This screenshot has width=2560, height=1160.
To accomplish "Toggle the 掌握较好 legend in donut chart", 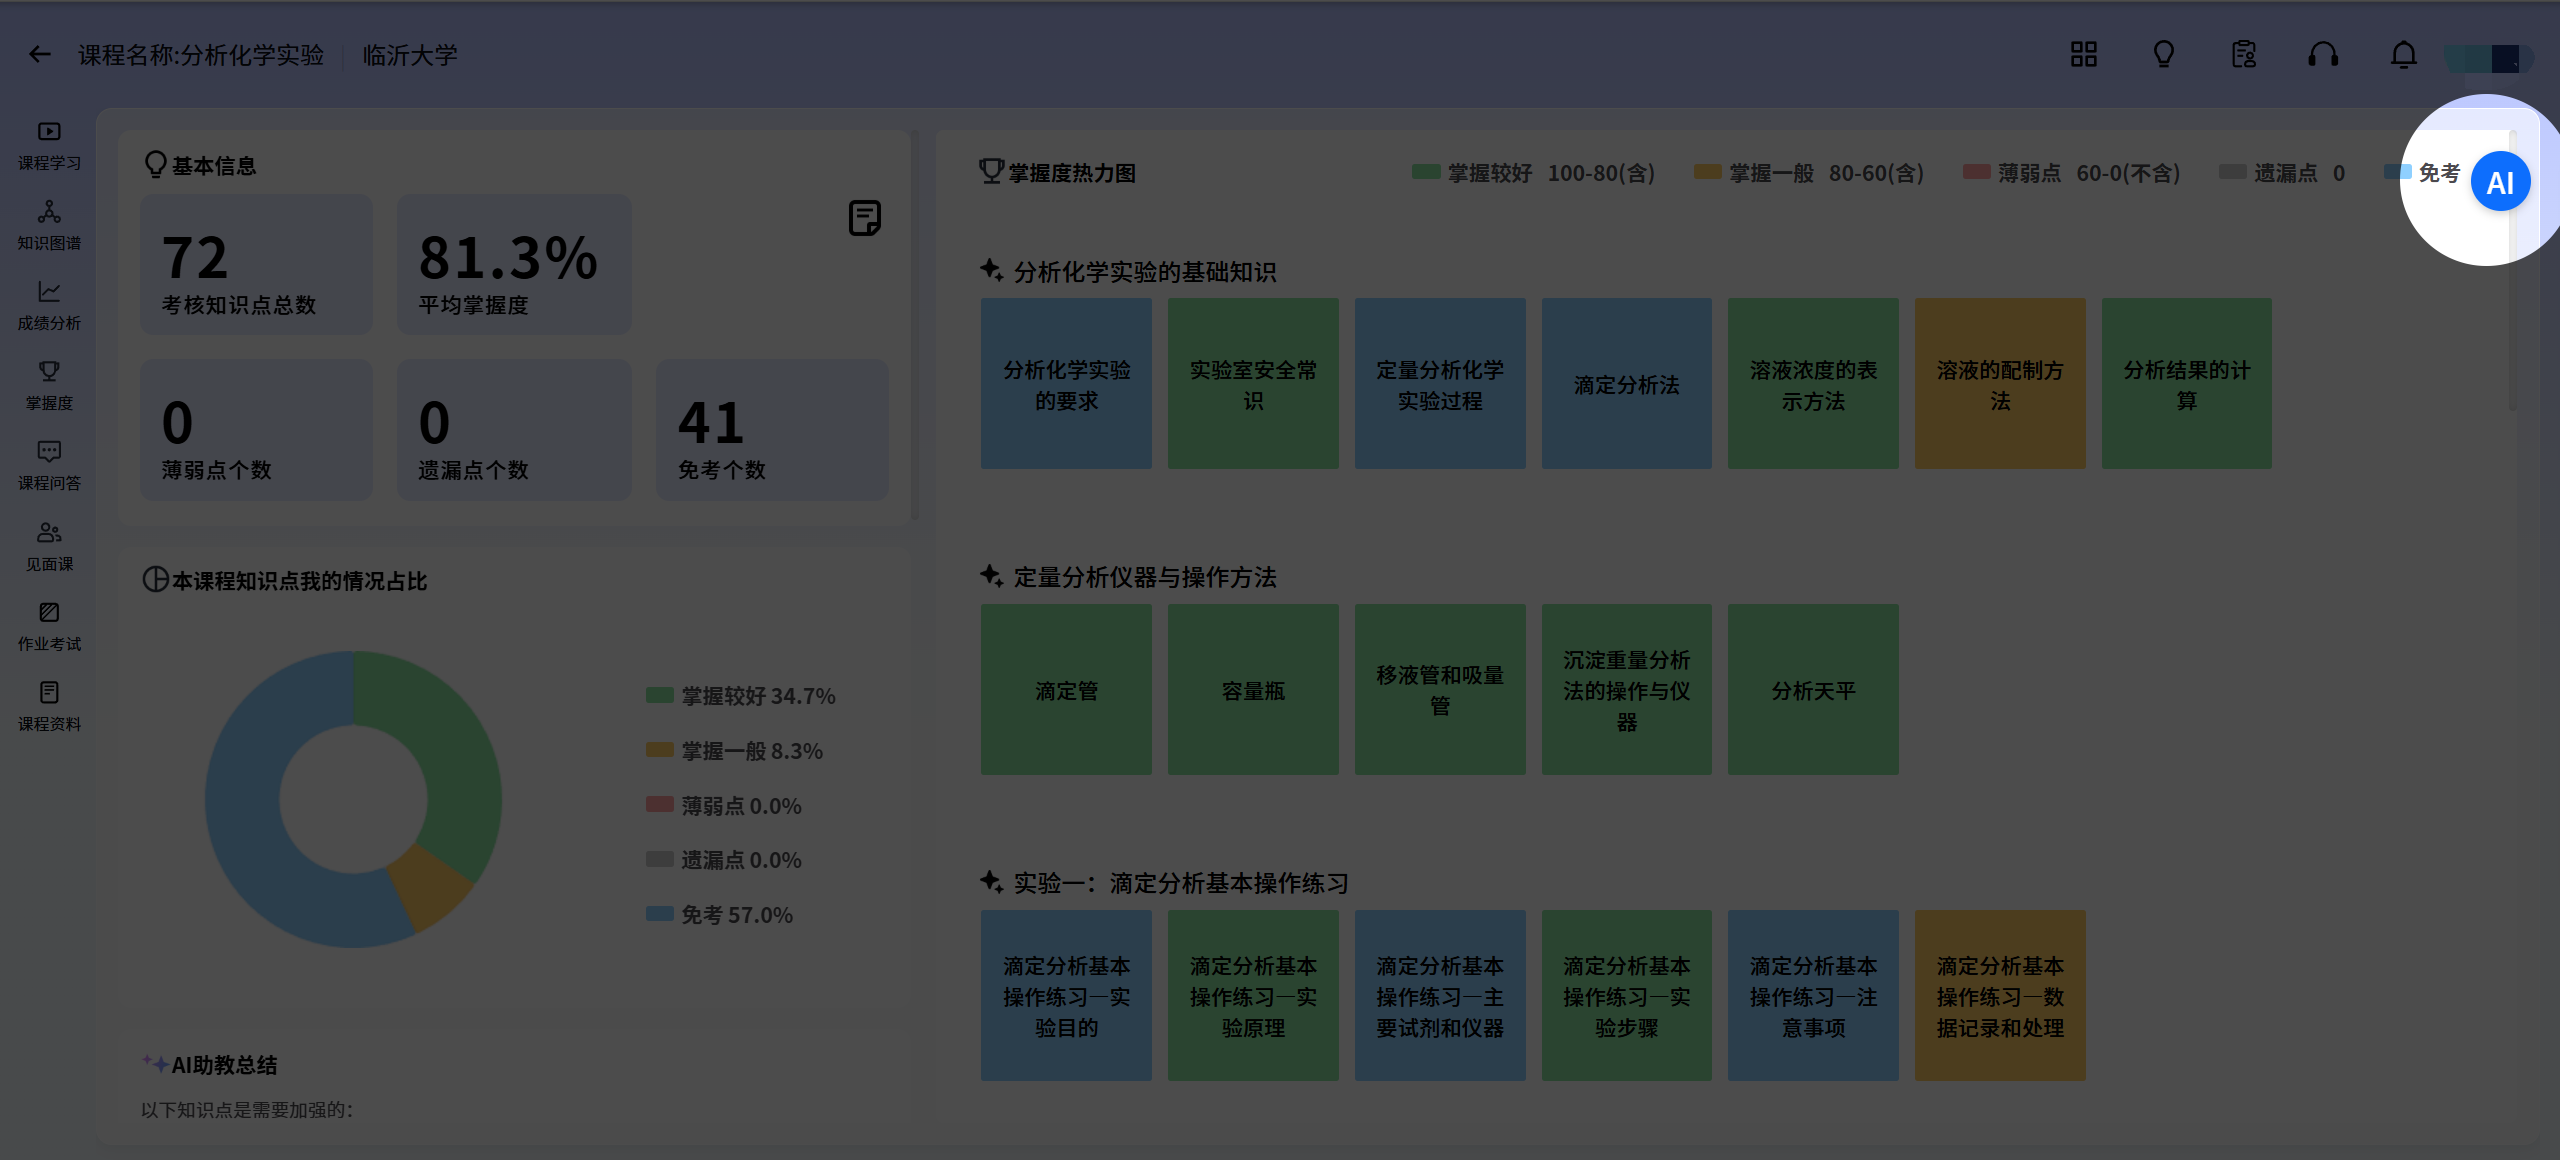I will click(x=740, y=696).
